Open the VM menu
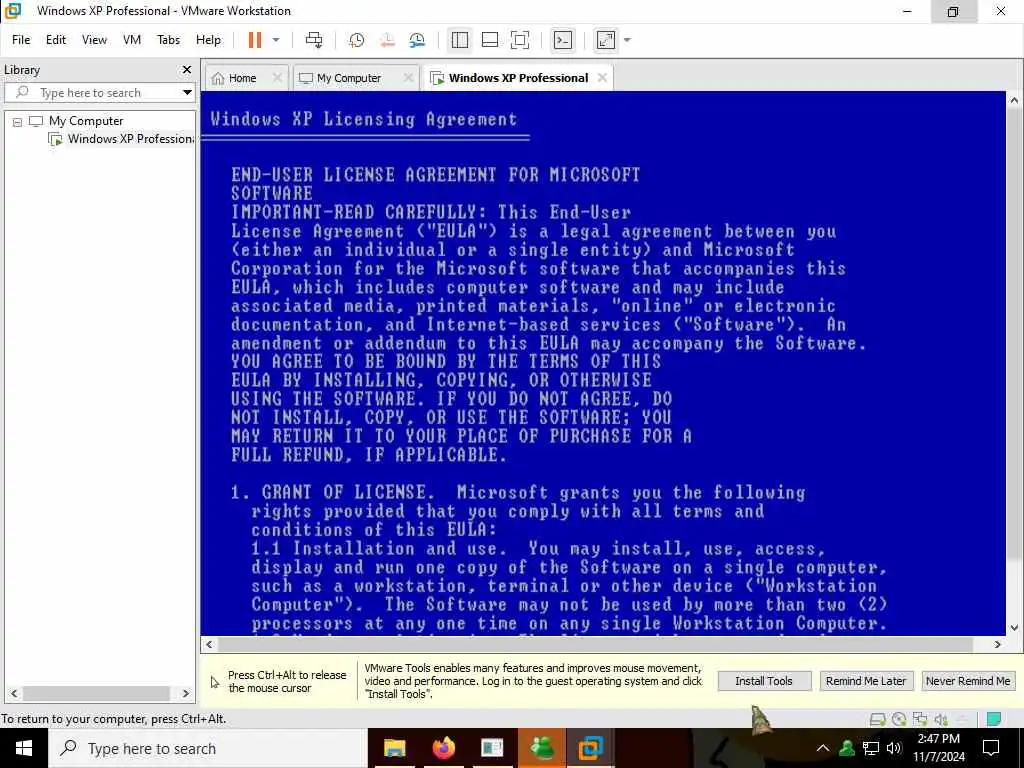The width and height of the screenshot is (1024, 768). click(132, 40)
